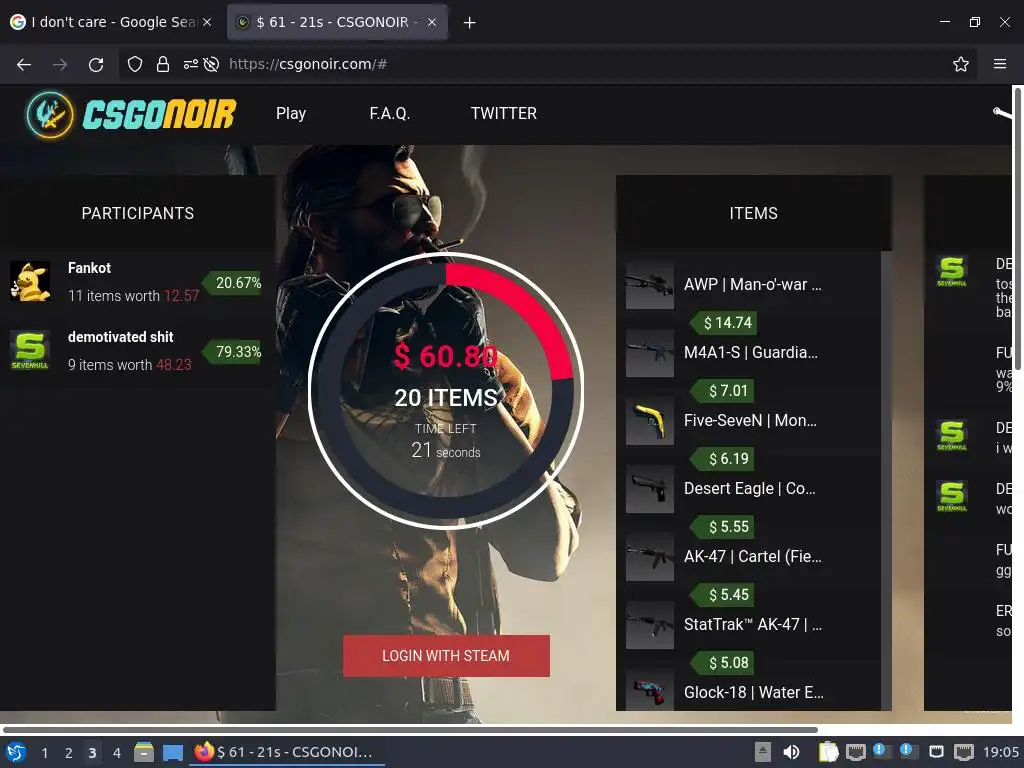Select the Firefox CSGONOIR taskbar entry
The width and height of the screenshot is (1024, 768).
287,752
